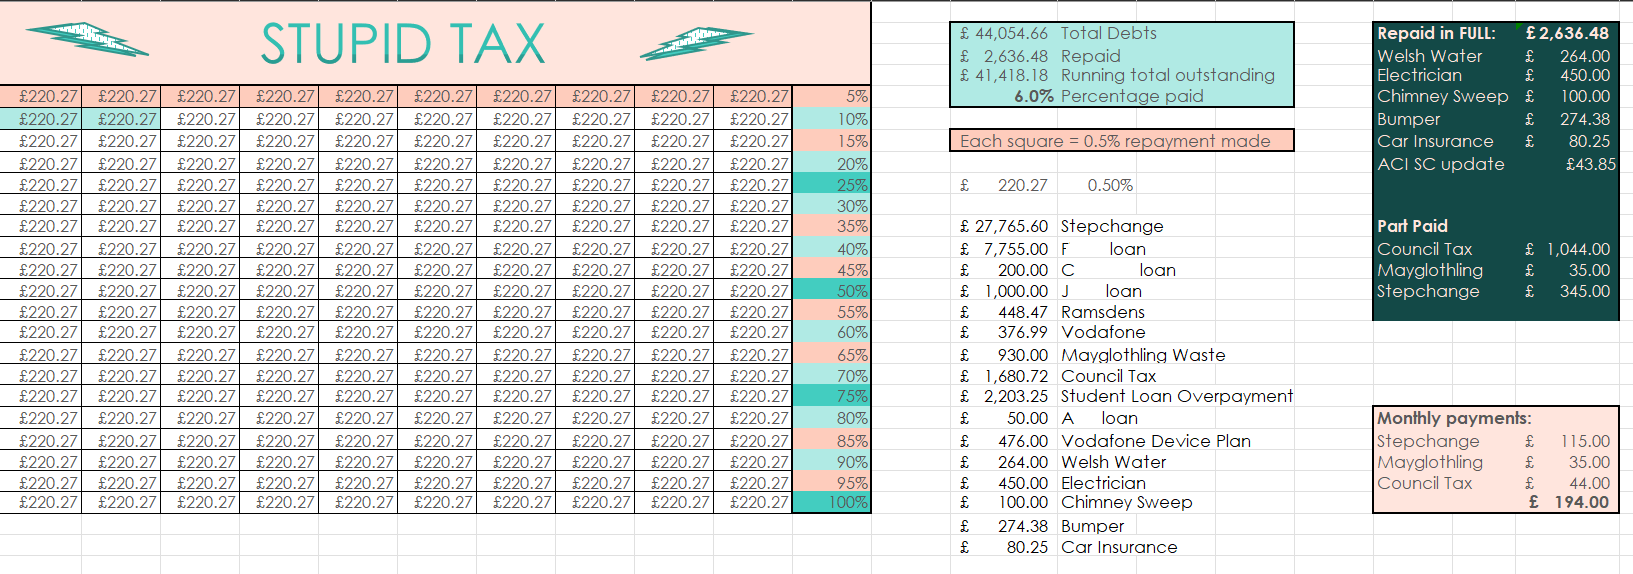The height and width of the screenshot is (574, 1633).
Task: Click the £1,680.72 Council Tax amount
Action: click(x=1004, y=376)
